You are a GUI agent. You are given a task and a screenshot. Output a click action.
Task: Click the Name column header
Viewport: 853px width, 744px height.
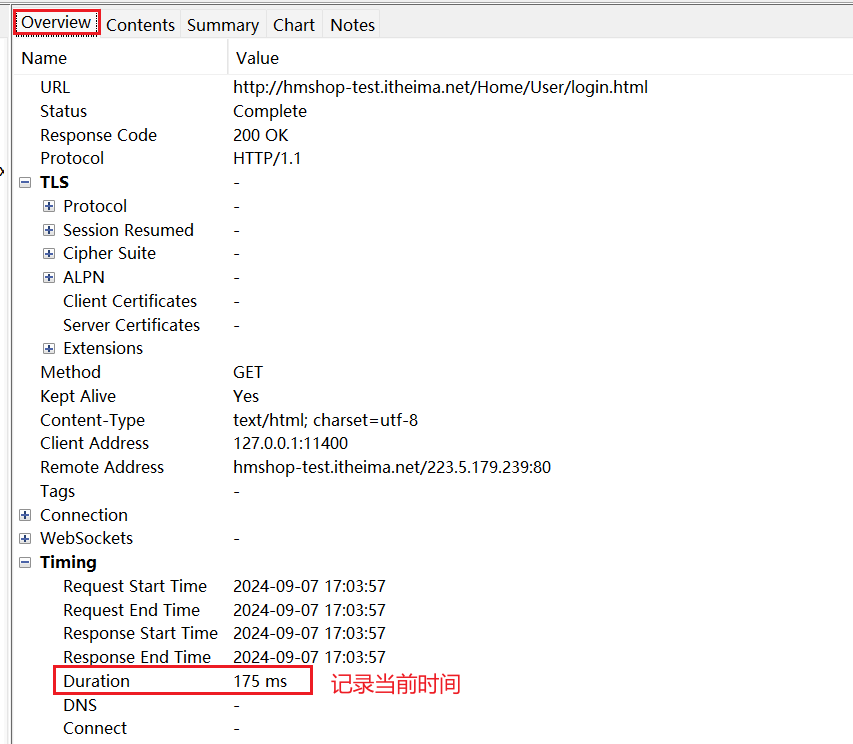click(x=120, y=58)
